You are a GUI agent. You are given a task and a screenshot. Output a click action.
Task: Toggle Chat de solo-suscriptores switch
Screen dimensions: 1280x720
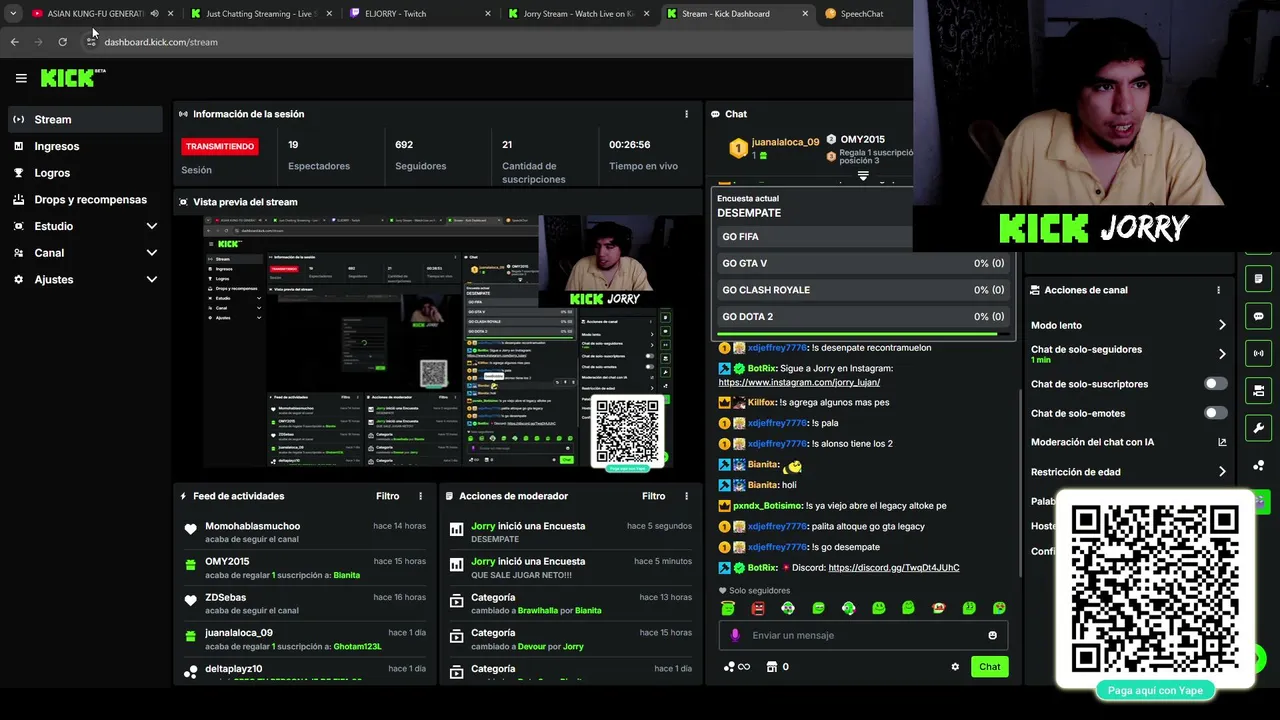[1215, 384]
